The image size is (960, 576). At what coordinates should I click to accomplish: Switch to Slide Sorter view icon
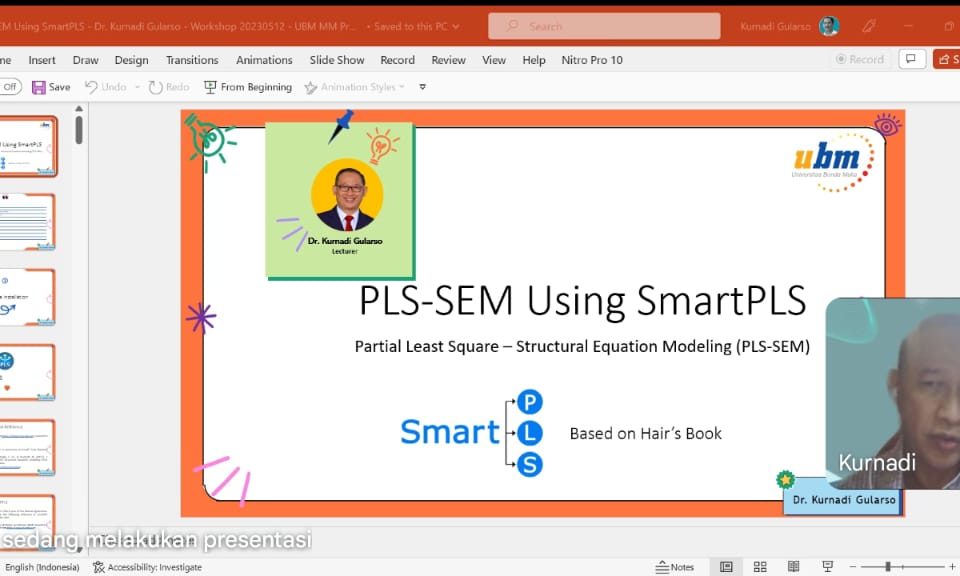point(760,567)
